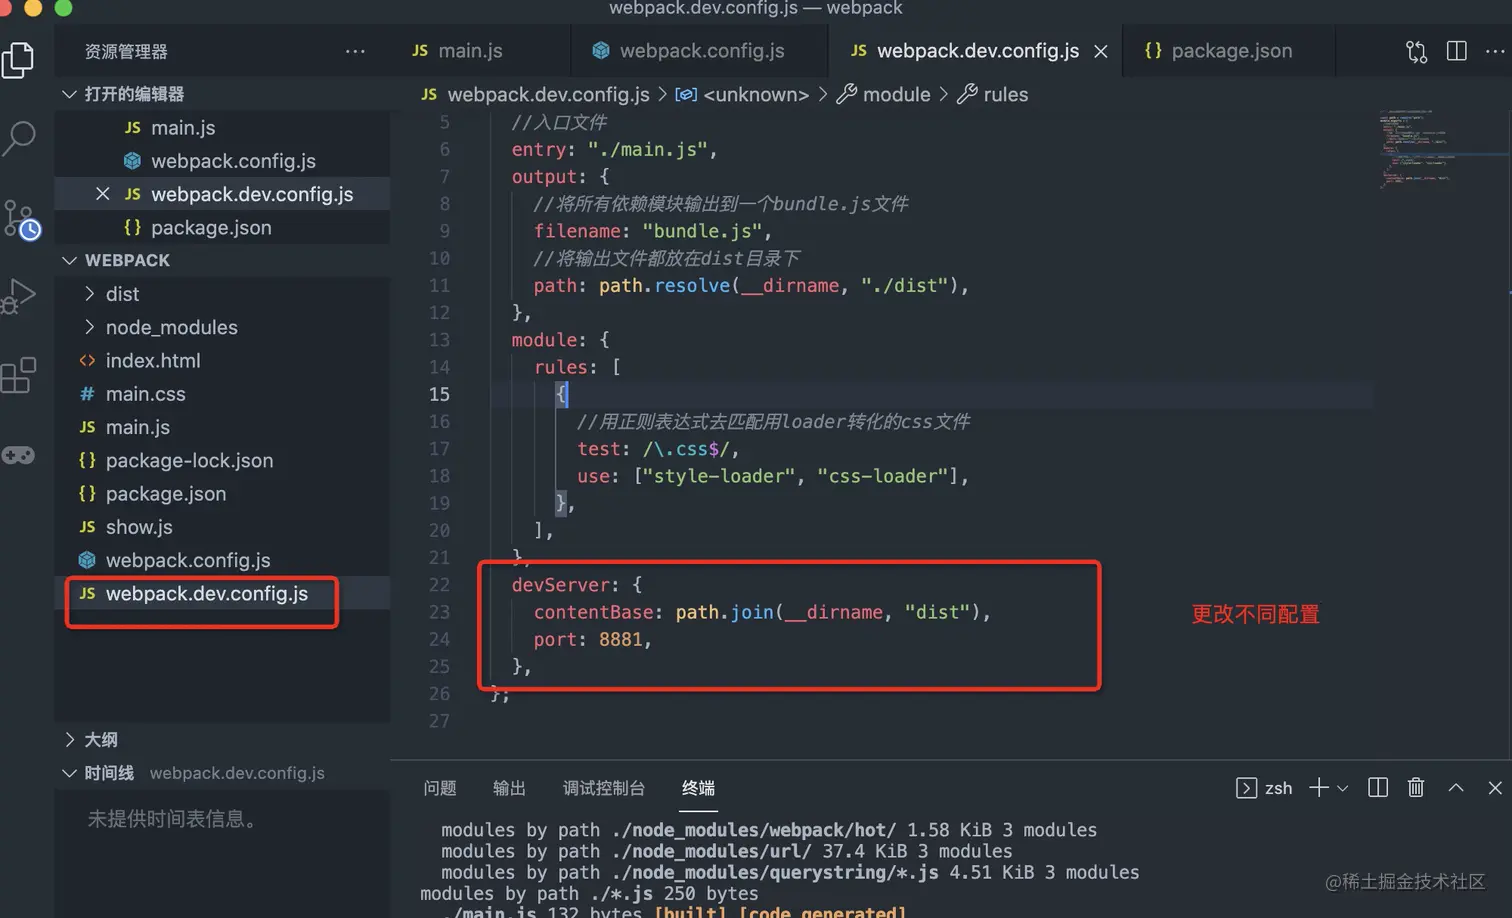
Task: Switch to the package.json editor tab
Action: (x=1228, y=51)
